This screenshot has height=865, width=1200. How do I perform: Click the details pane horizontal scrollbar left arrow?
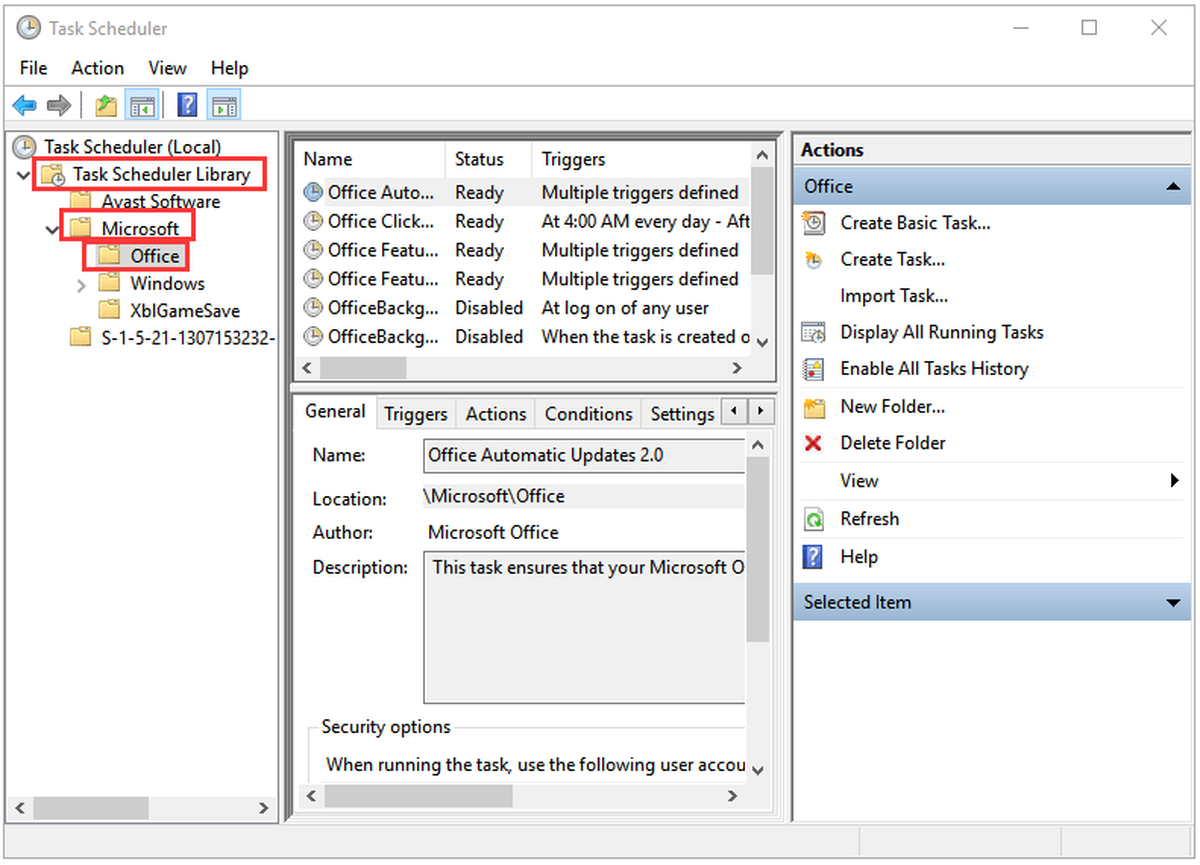click(310, 796)
